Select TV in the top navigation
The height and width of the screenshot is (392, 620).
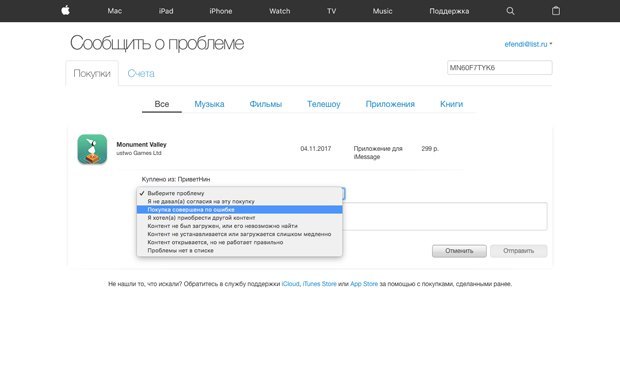(331, 11)
